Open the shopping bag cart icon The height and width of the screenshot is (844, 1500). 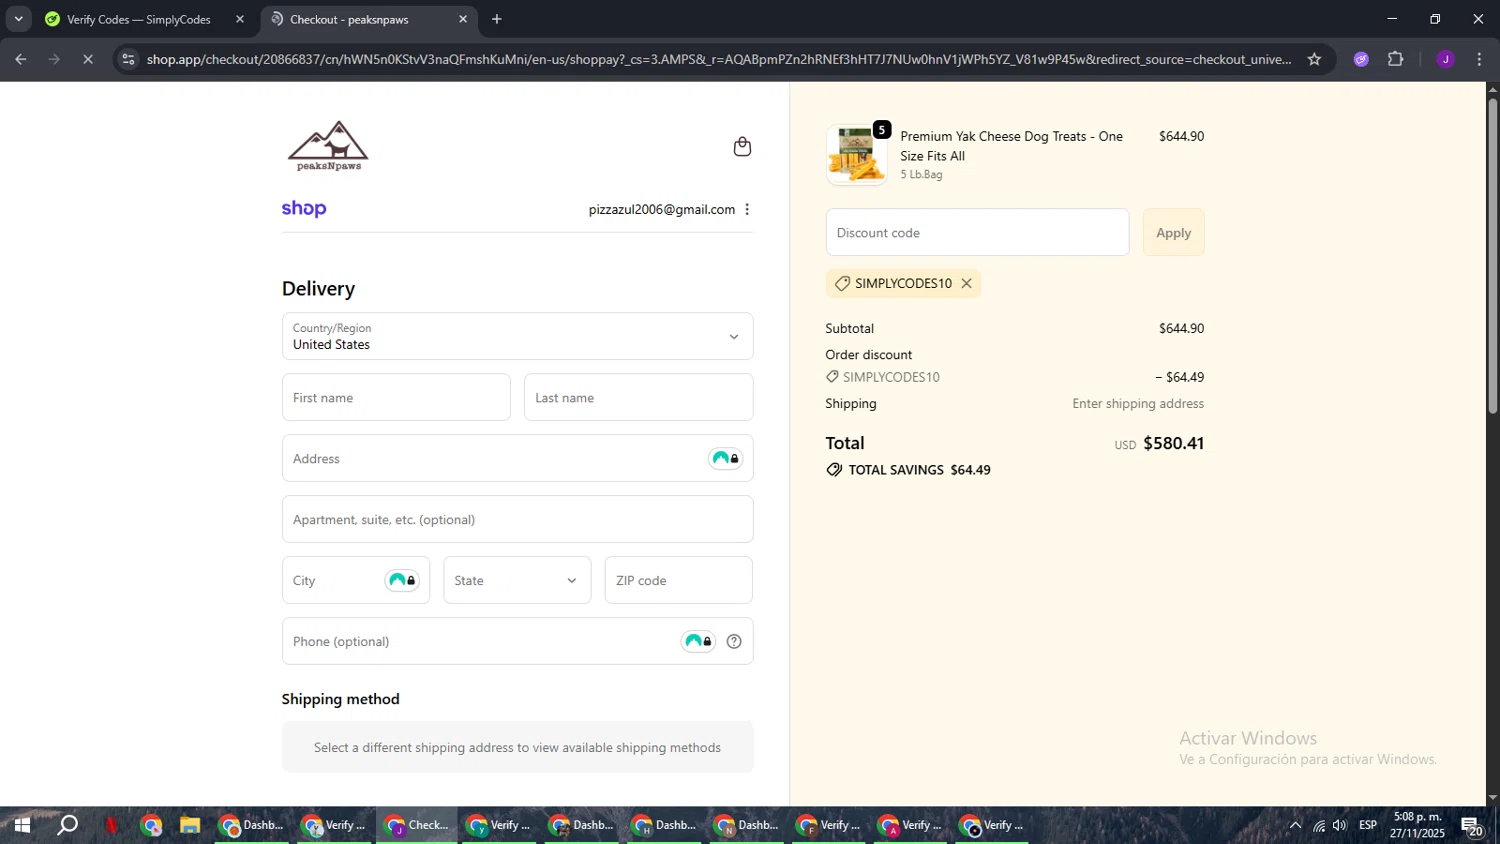coord(742,147)
